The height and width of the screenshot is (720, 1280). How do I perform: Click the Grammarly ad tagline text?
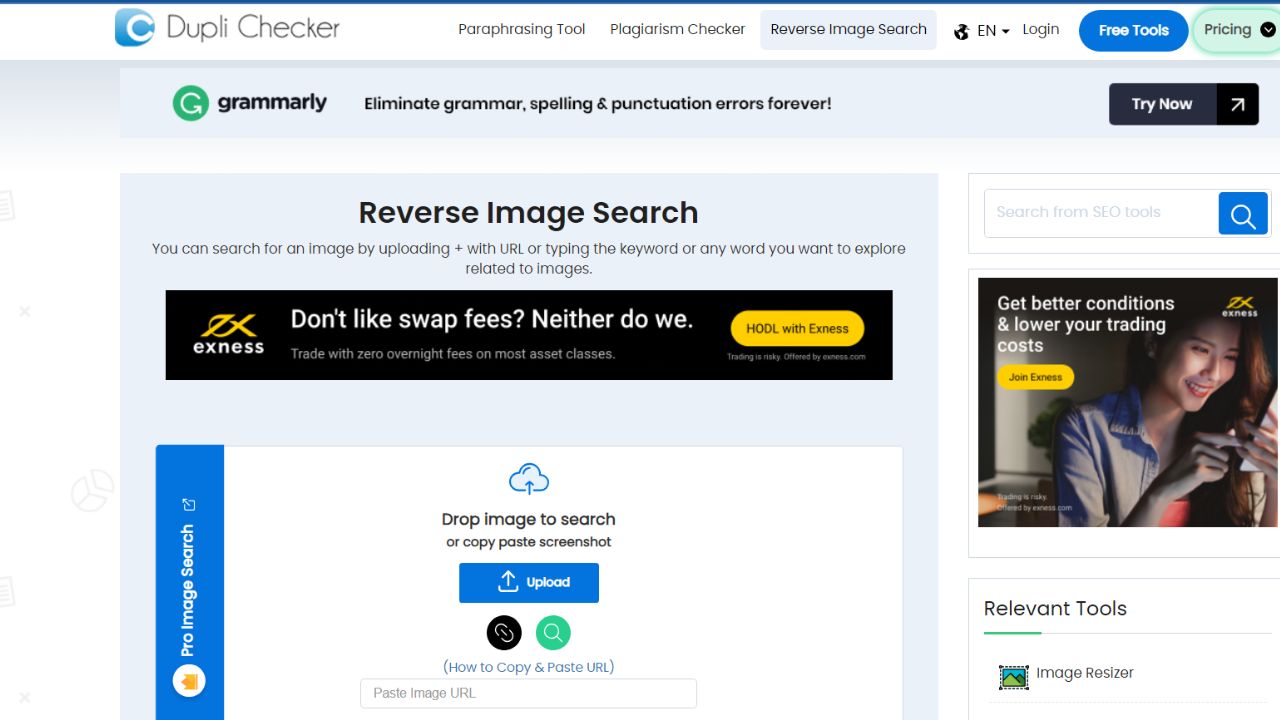tap(597, 103)
